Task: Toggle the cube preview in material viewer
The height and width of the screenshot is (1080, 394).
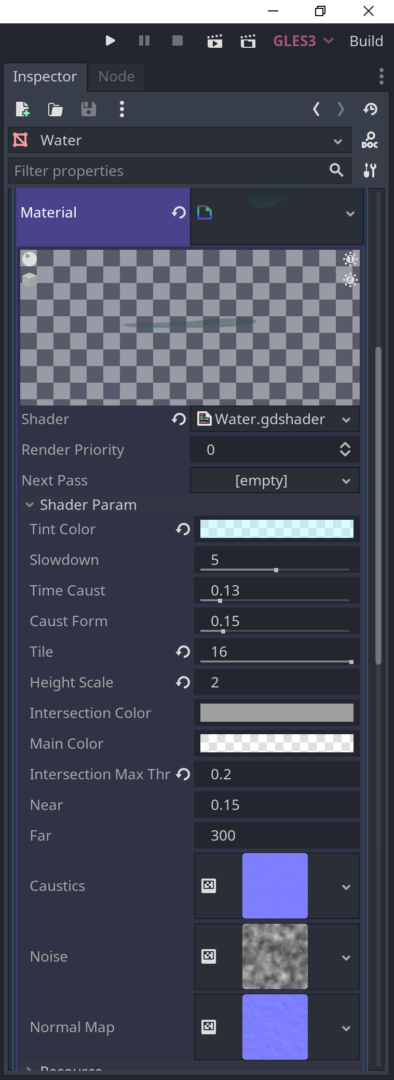Action: (x=29, y=280)
